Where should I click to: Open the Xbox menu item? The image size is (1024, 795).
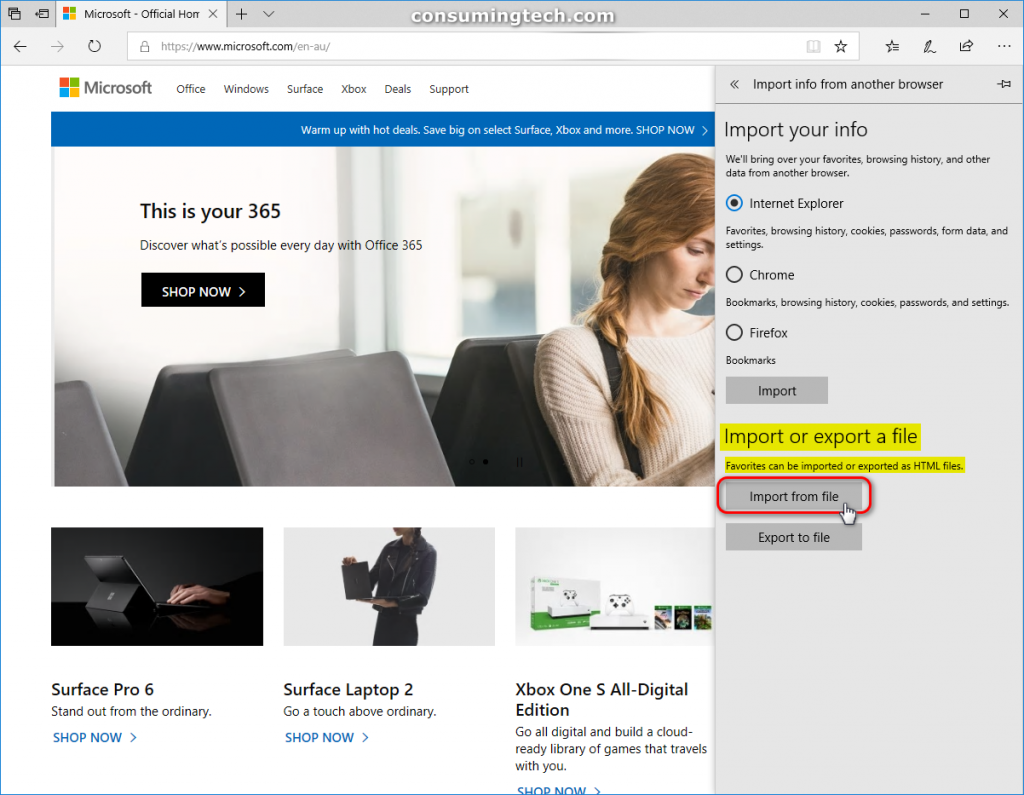pos(354,89)
